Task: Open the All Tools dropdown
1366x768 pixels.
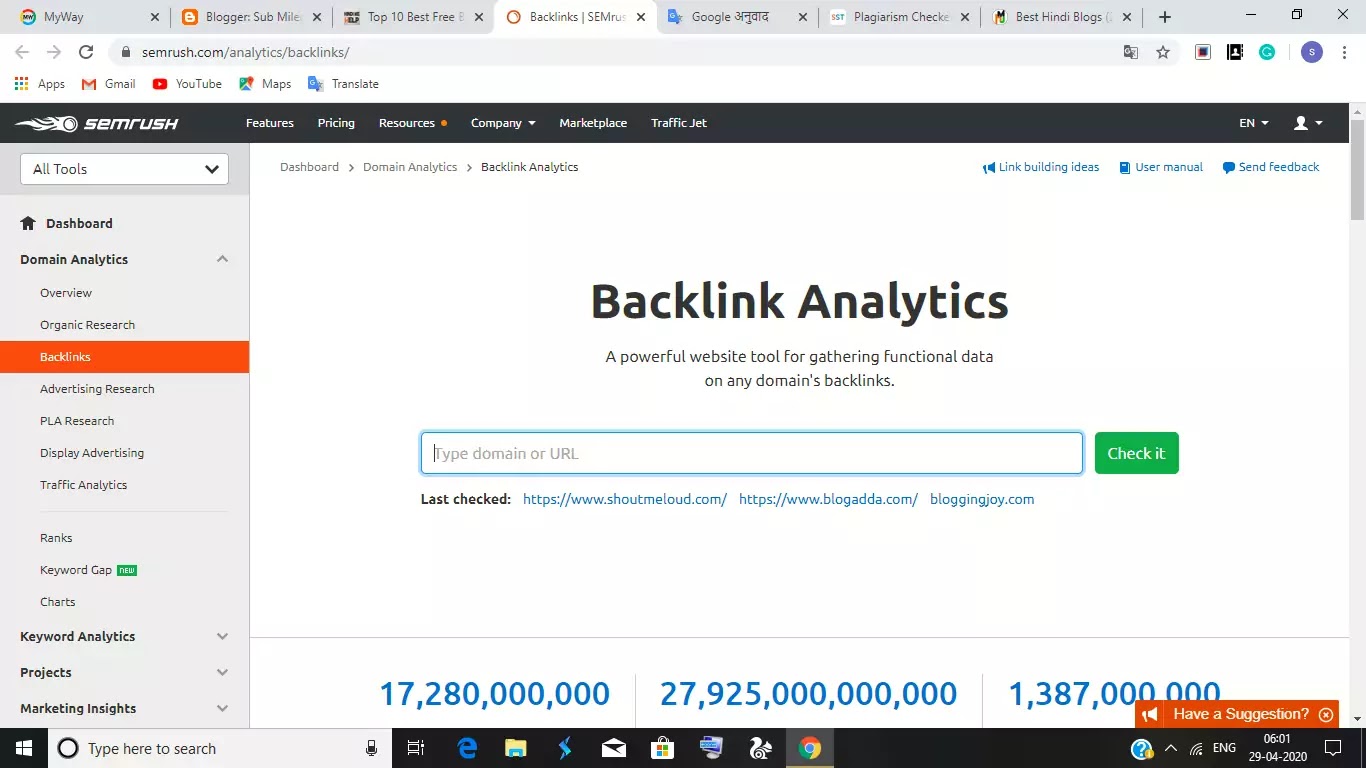Action: [124, 169]
